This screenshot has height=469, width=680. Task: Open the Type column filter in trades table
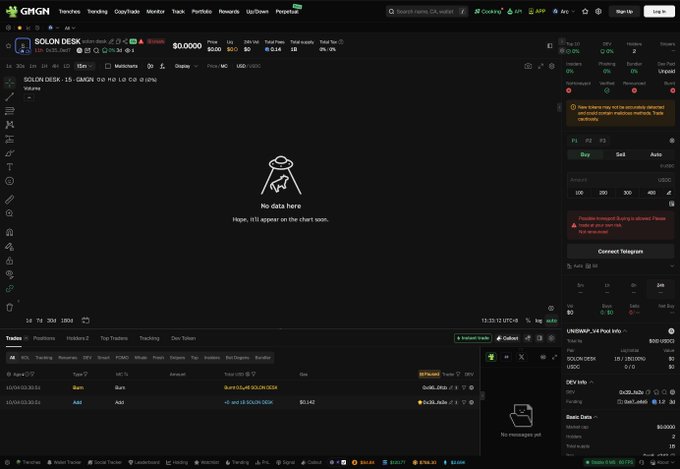point(85,374)
